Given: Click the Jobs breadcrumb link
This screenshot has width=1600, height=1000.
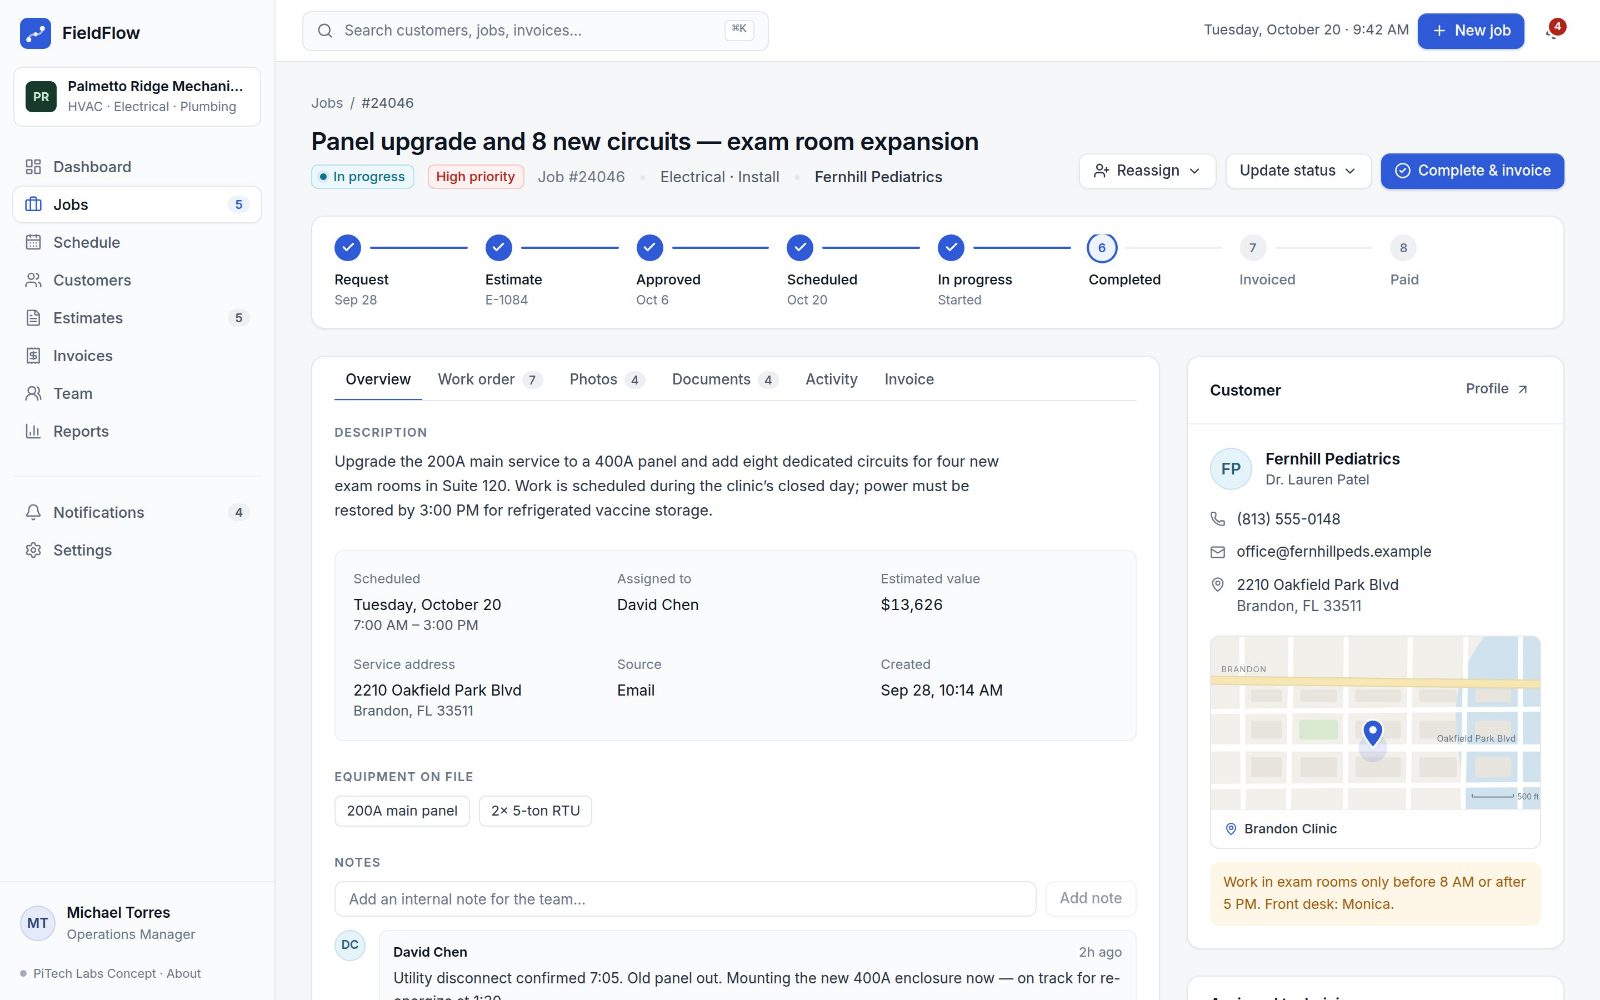Looking at the screenshot, I should coord(327,103).
